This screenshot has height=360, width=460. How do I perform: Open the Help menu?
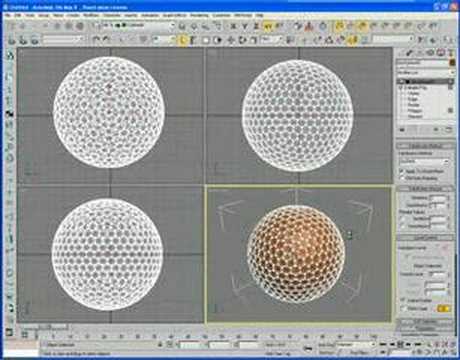(x=259, y=15)
